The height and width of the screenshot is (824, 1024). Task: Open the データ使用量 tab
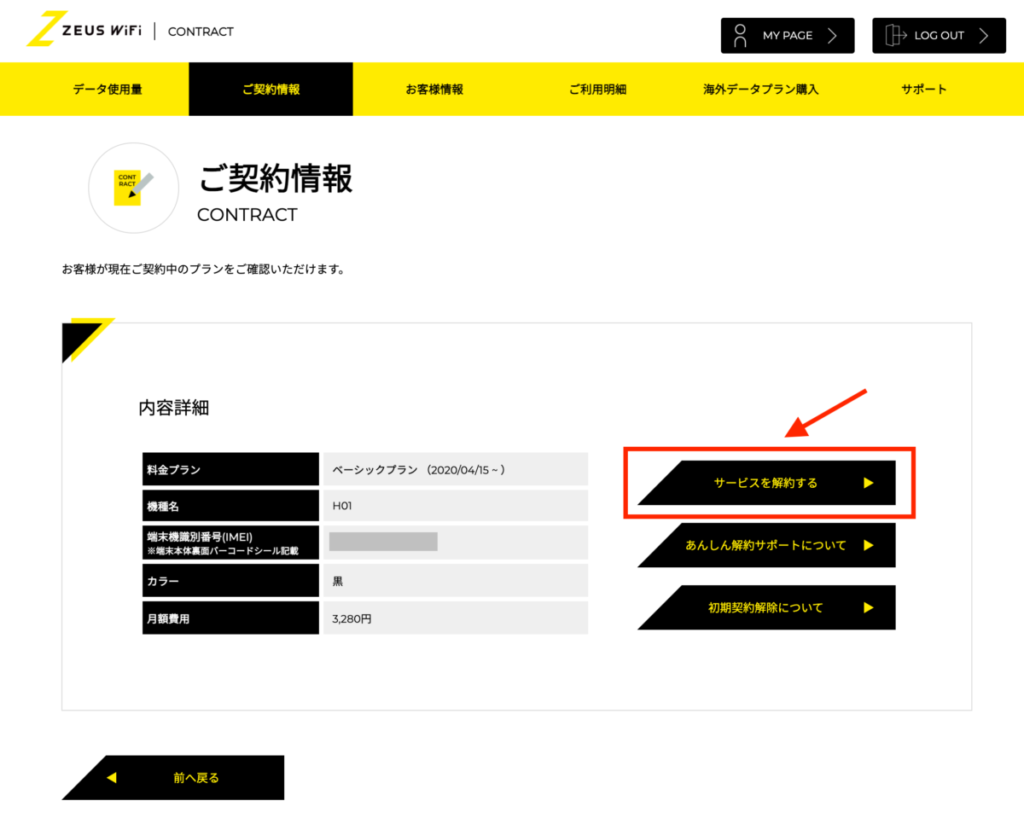[x=107, y=89]
